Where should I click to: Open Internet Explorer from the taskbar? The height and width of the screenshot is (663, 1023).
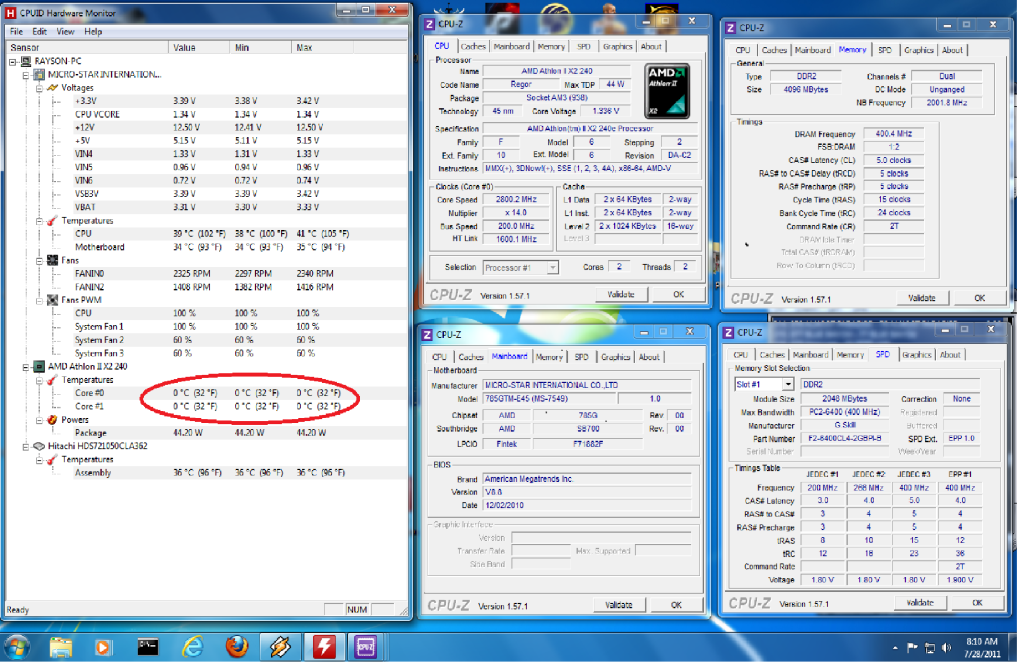192,647
